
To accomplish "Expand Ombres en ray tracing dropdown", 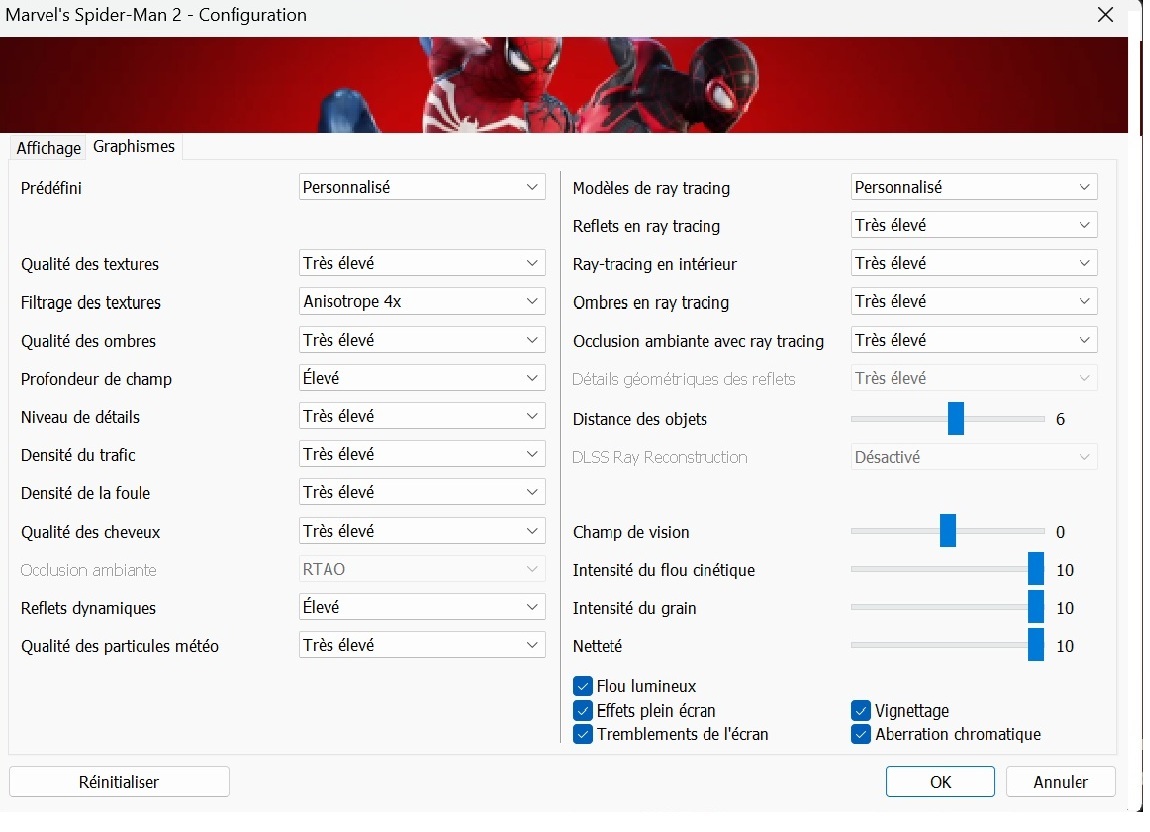I will click(974, 302).
